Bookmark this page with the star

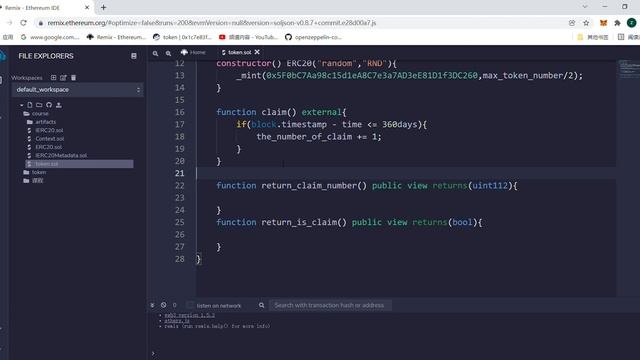tap(586, 23)
